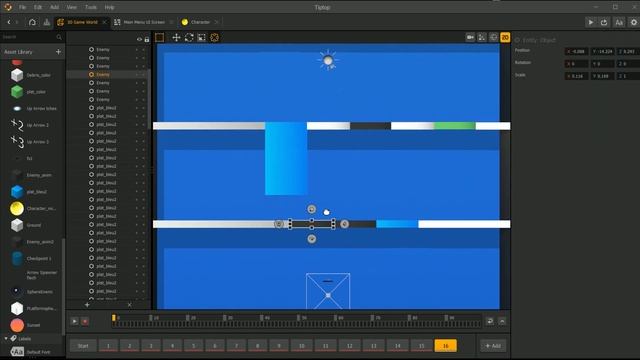Open the Help menu

pos(109,7)
